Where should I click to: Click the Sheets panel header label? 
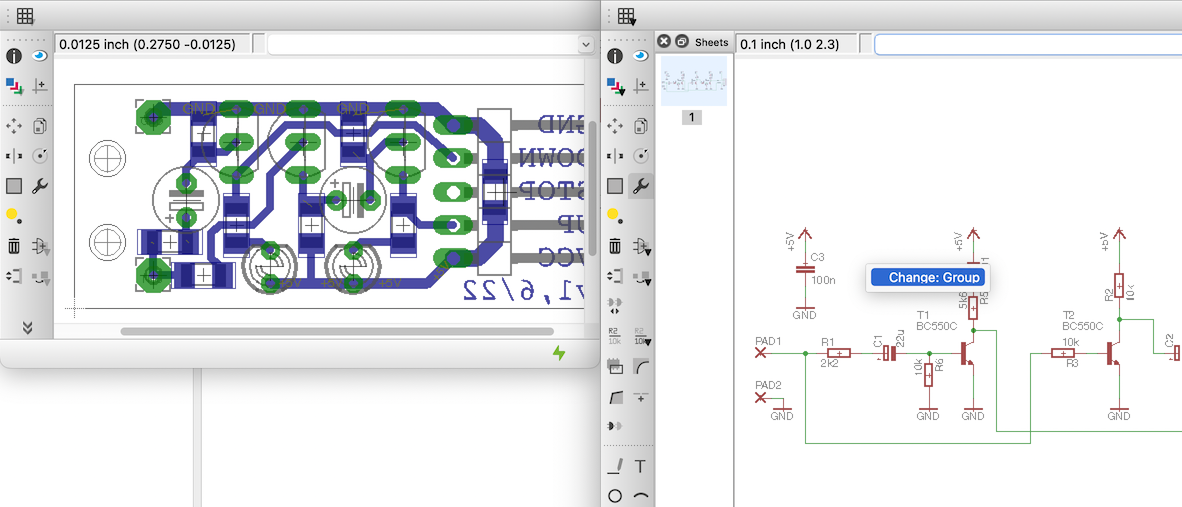pos(711,42)
